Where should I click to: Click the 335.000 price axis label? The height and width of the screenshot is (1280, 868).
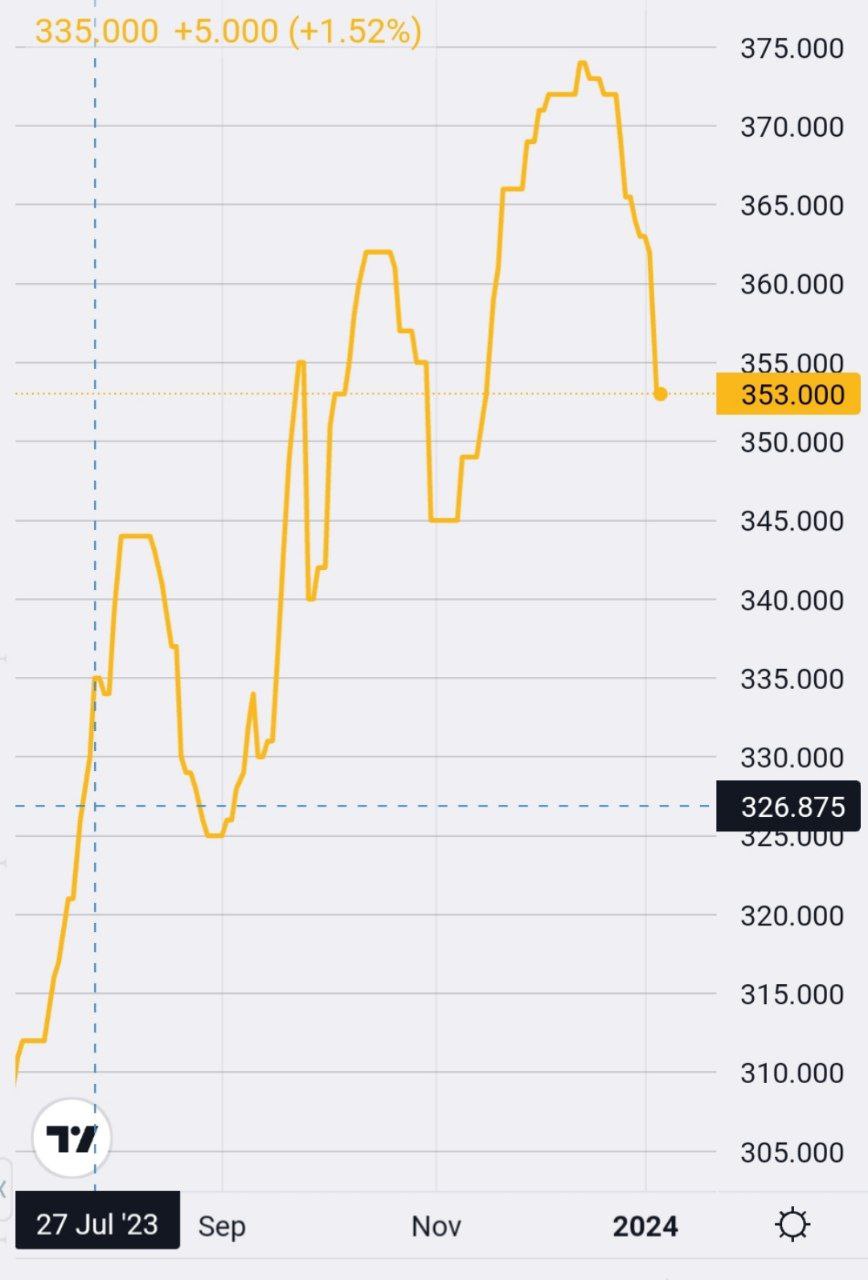(792, 679)
